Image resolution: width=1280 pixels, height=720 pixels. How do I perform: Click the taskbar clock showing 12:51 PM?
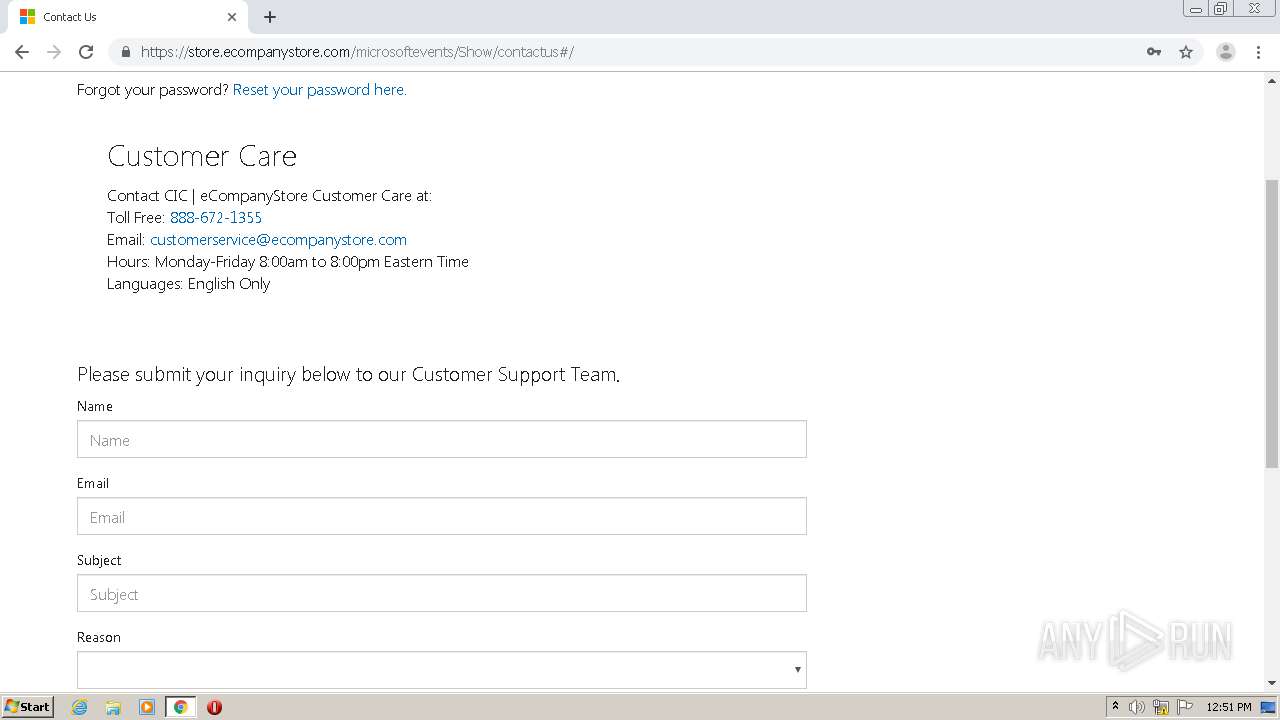1229,707
